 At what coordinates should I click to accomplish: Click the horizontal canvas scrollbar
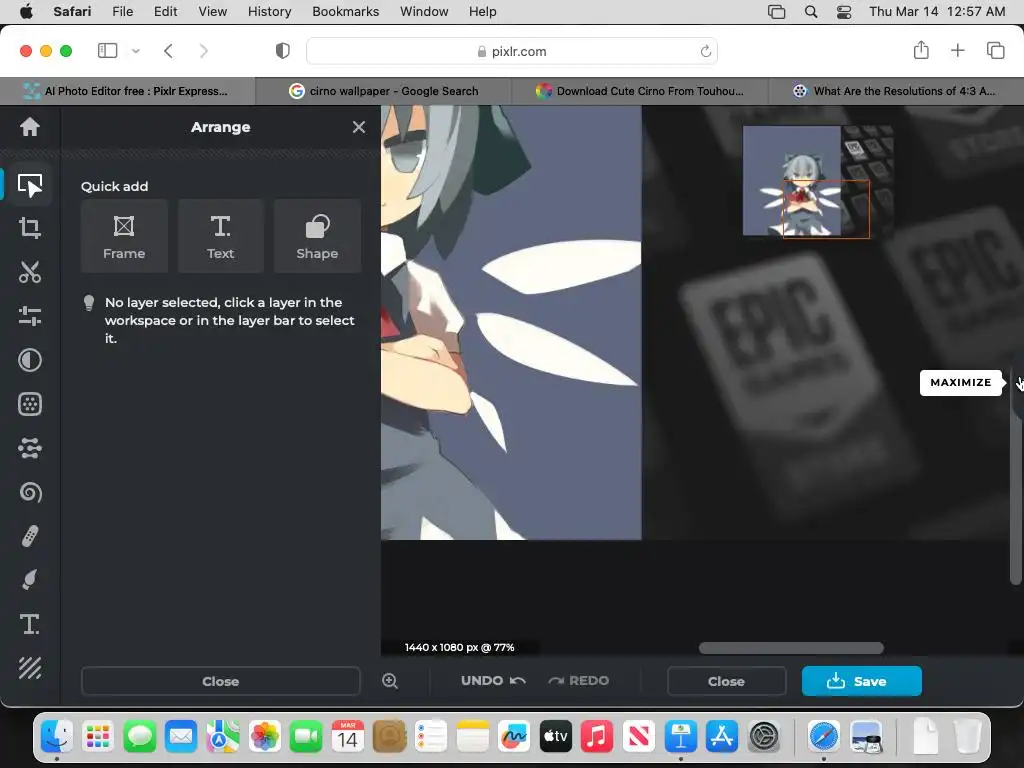point(791,648)
